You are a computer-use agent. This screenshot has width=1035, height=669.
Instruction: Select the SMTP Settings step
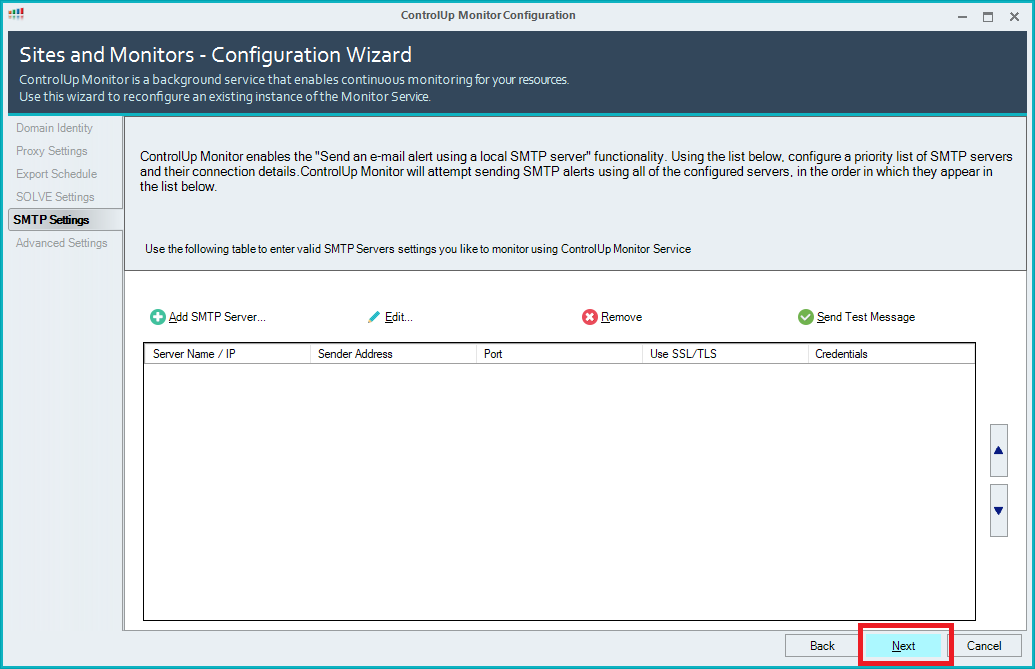click(x=51, y=220)
